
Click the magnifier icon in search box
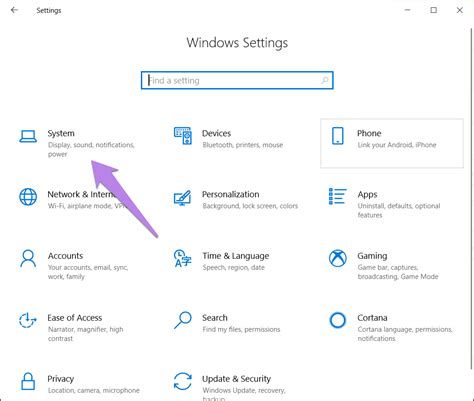click(325, 80)
